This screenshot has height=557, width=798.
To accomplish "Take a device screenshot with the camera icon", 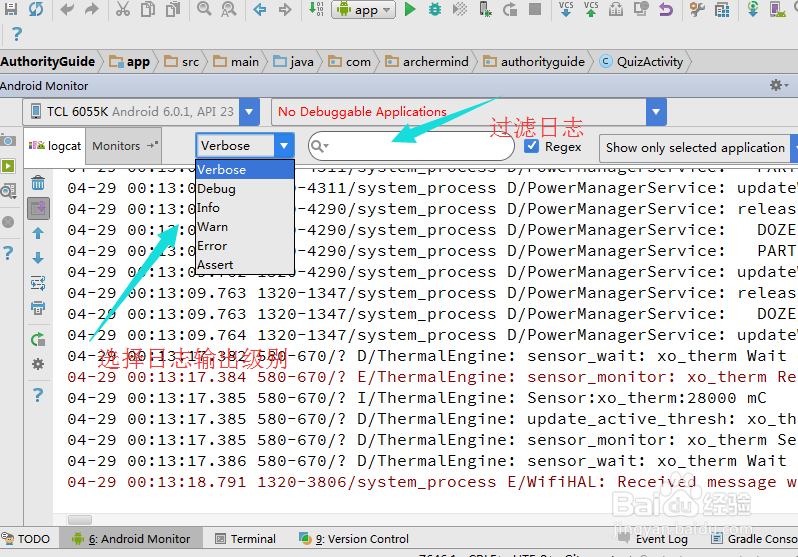I will pyautogui.click(x=8, y=140).
